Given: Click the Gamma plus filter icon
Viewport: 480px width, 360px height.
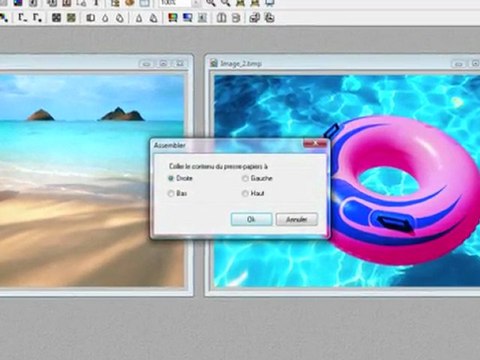Looking at the screenshot, I should click(37, 18).
